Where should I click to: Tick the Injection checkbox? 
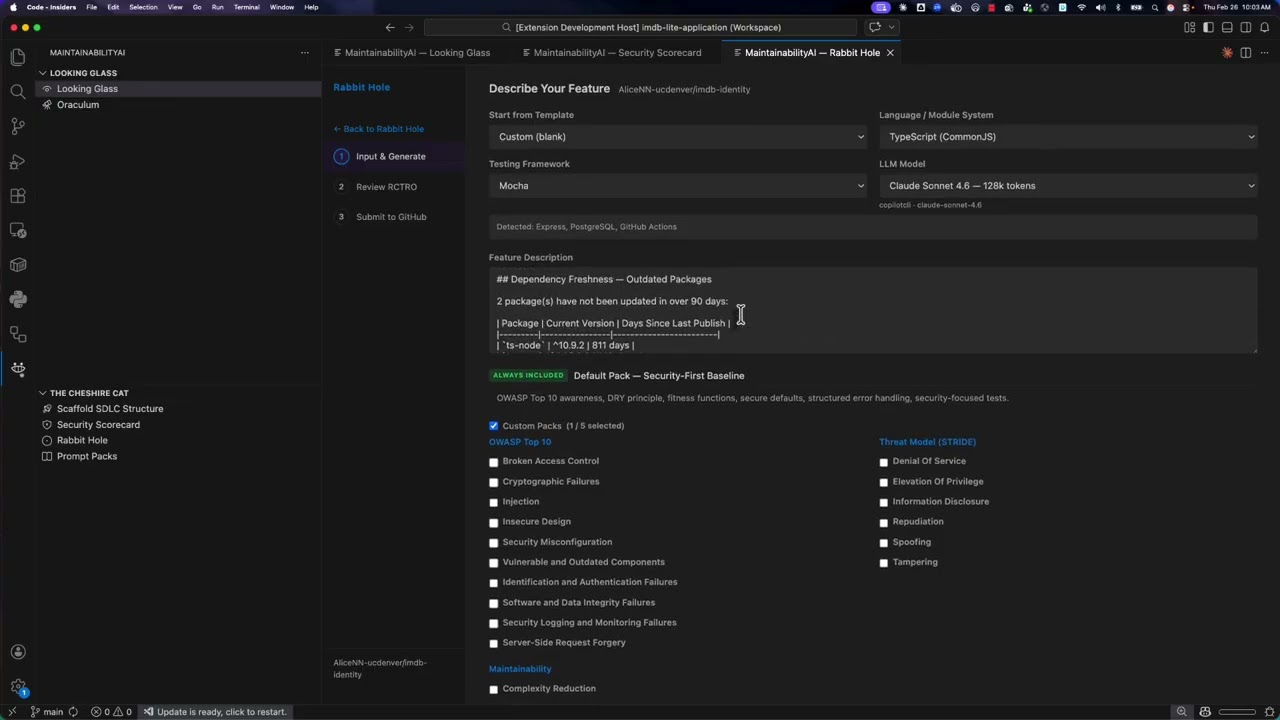pos(493,502)
